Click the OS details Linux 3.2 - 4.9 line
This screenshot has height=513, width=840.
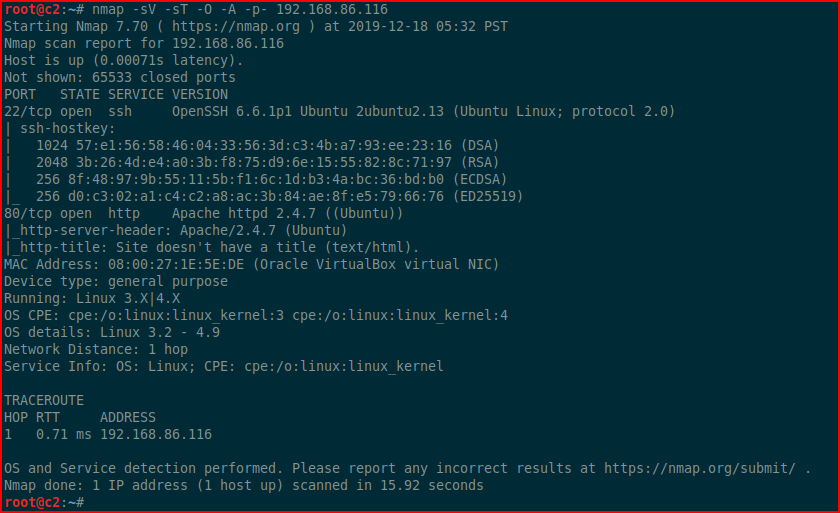pyautogui.click(x=111, y=333)
